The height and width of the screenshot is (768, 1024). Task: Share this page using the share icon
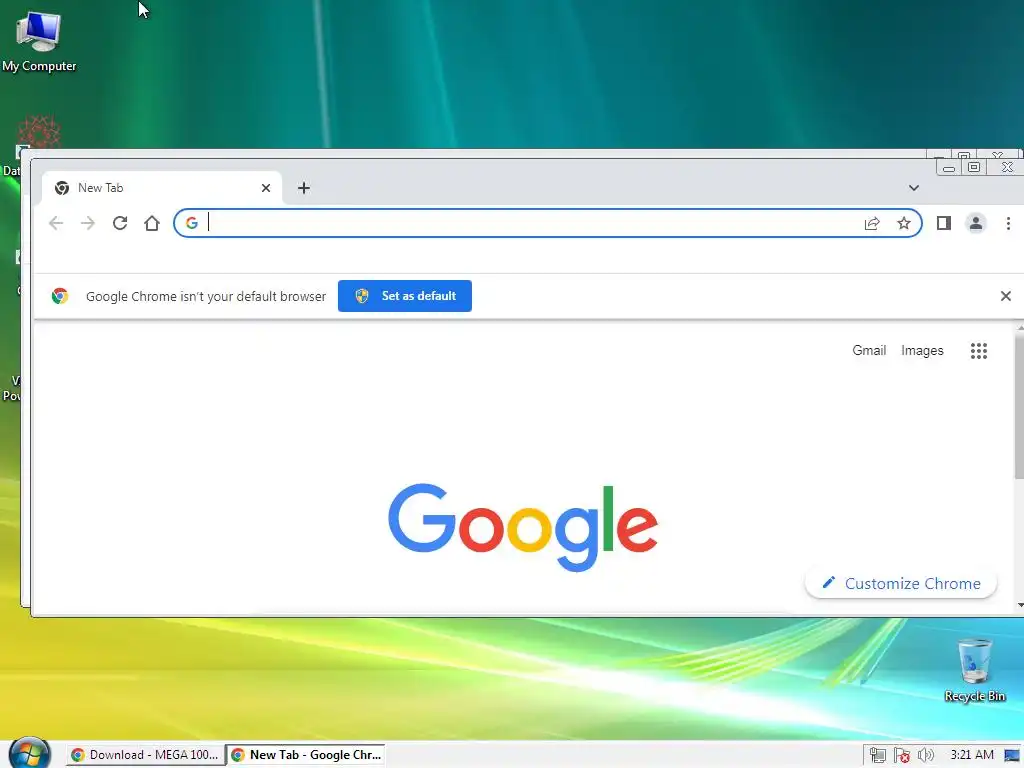coord(872,223)
